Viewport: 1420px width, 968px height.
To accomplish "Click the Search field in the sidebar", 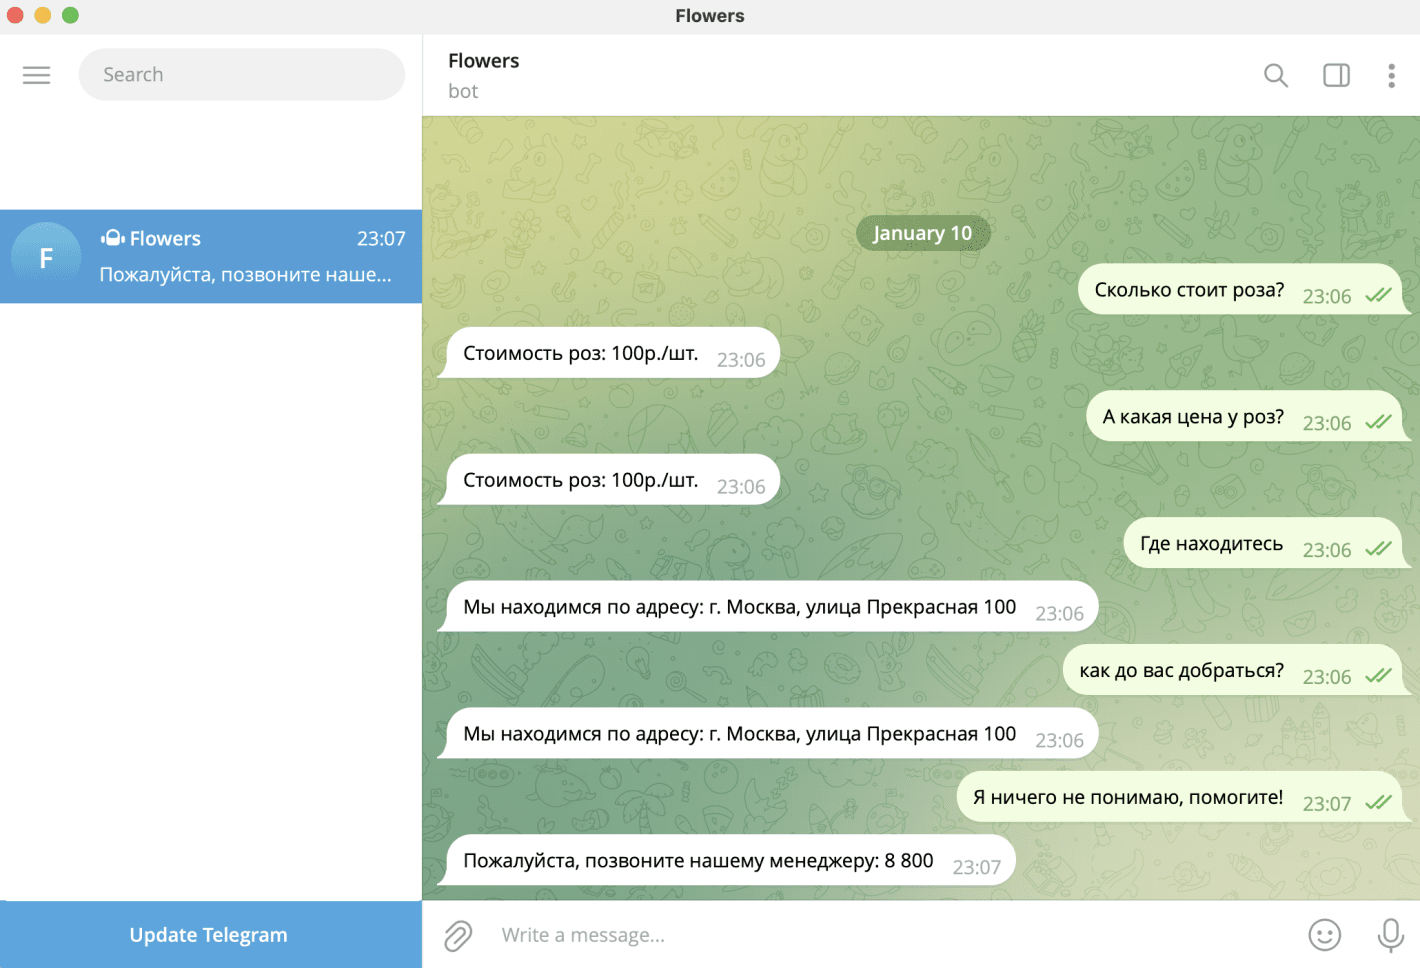I will pos(241,74).
